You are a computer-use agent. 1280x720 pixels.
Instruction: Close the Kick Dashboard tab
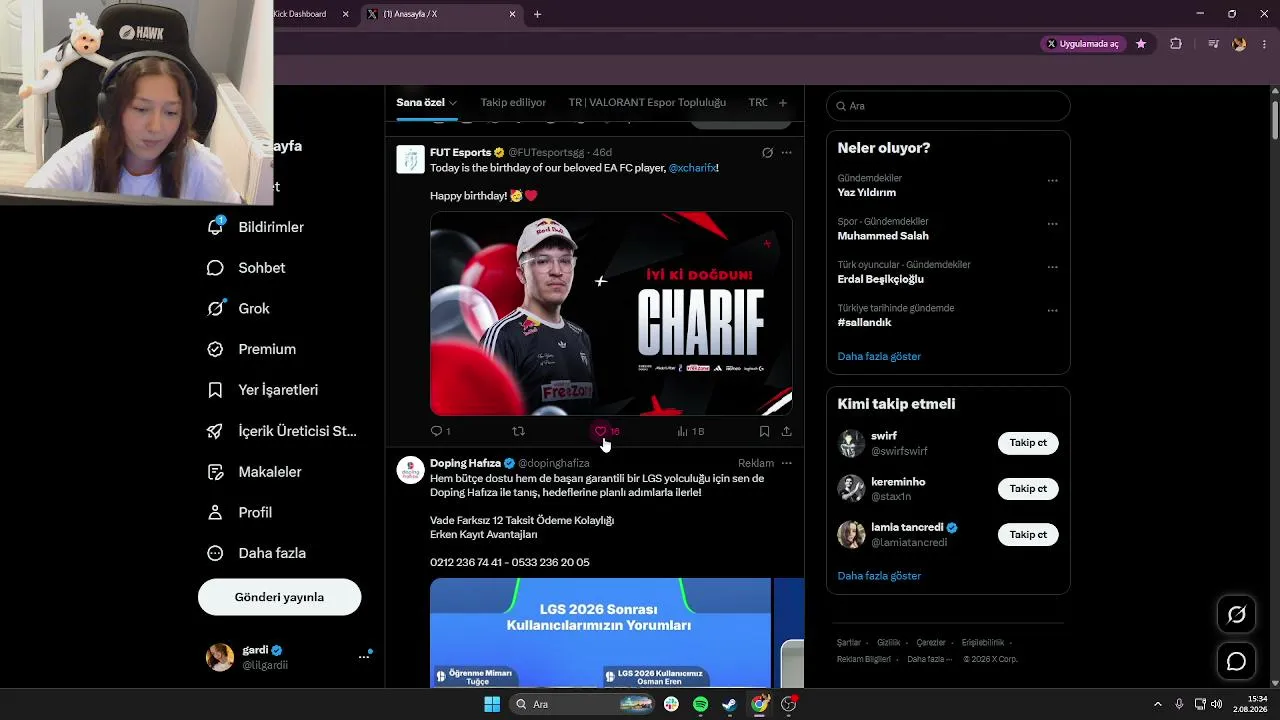346,14
